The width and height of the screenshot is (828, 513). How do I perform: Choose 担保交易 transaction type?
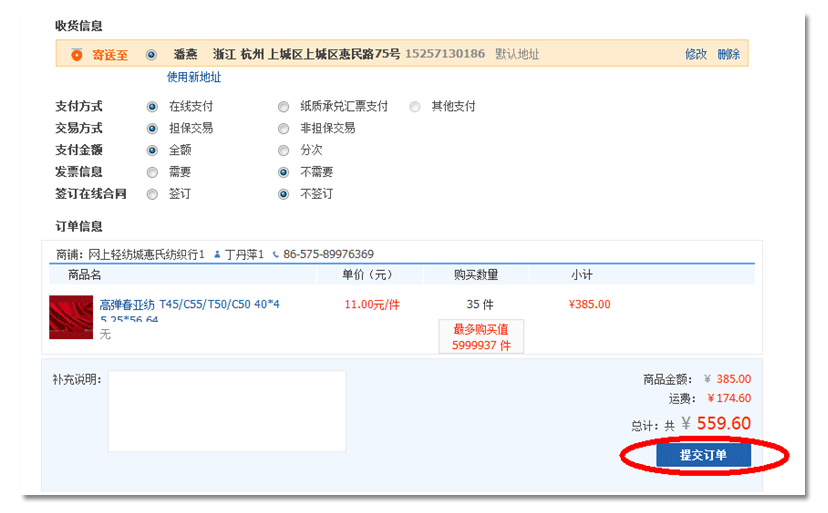pyautogui.click(x=152, y=128)
